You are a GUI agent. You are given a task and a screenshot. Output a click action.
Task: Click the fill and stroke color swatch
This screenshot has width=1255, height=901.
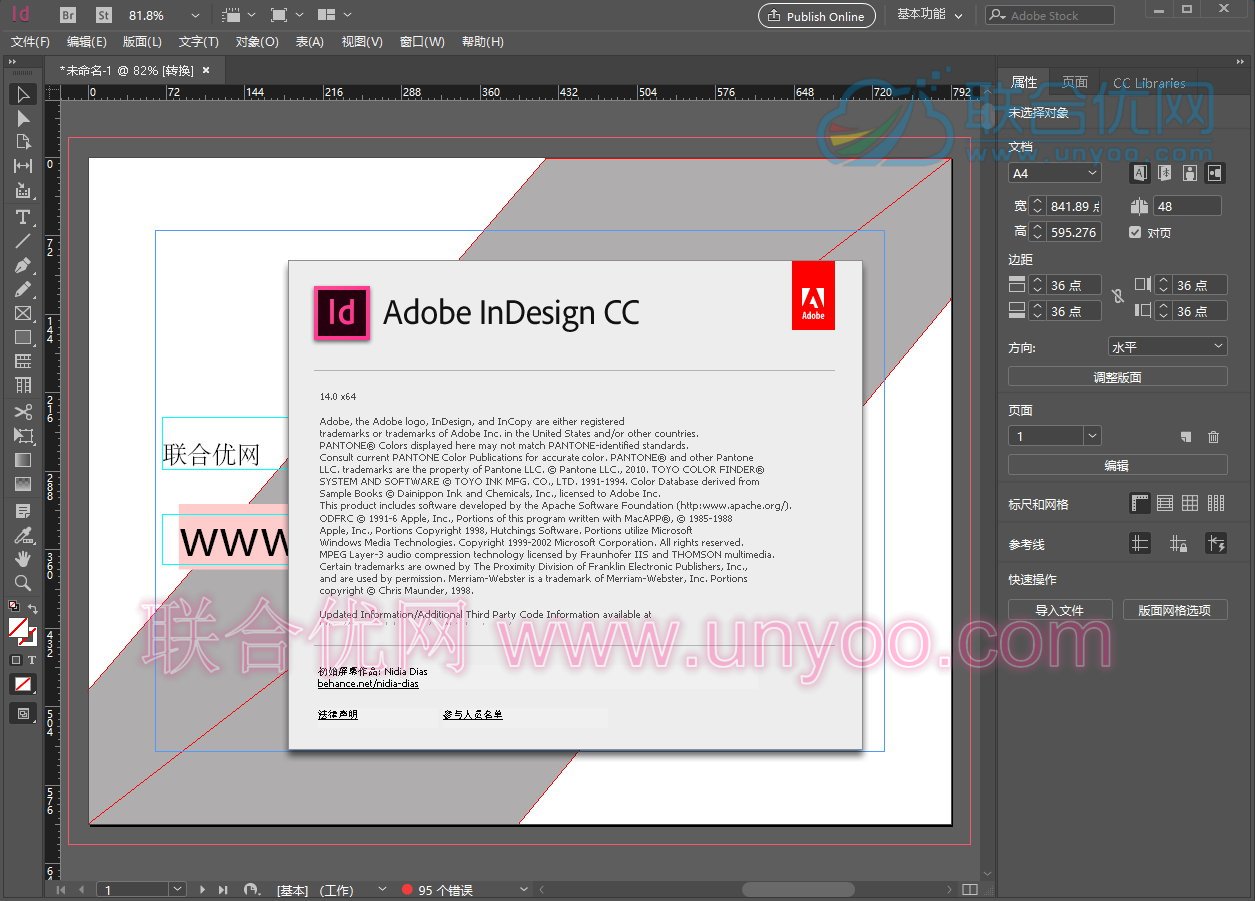point(22,630)
